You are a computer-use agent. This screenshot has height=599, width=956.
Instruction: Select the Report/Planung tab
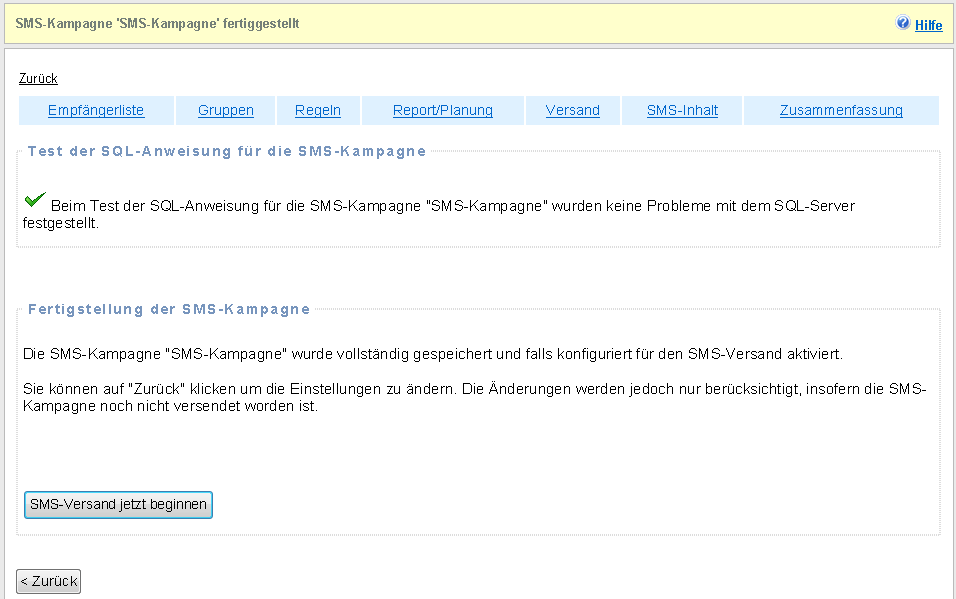[x=442, y=110]
